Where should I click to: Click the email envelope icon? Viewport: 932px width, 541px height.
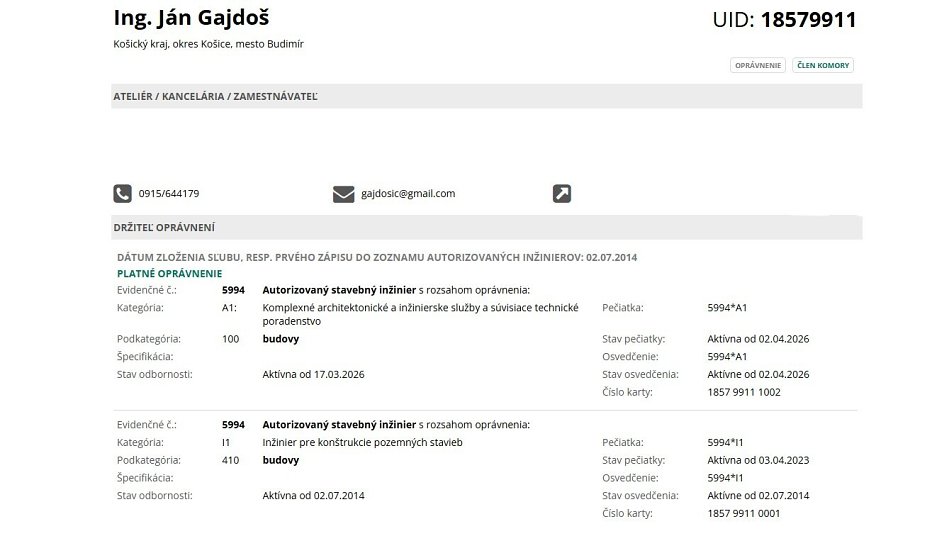click(x=344, y=194)
